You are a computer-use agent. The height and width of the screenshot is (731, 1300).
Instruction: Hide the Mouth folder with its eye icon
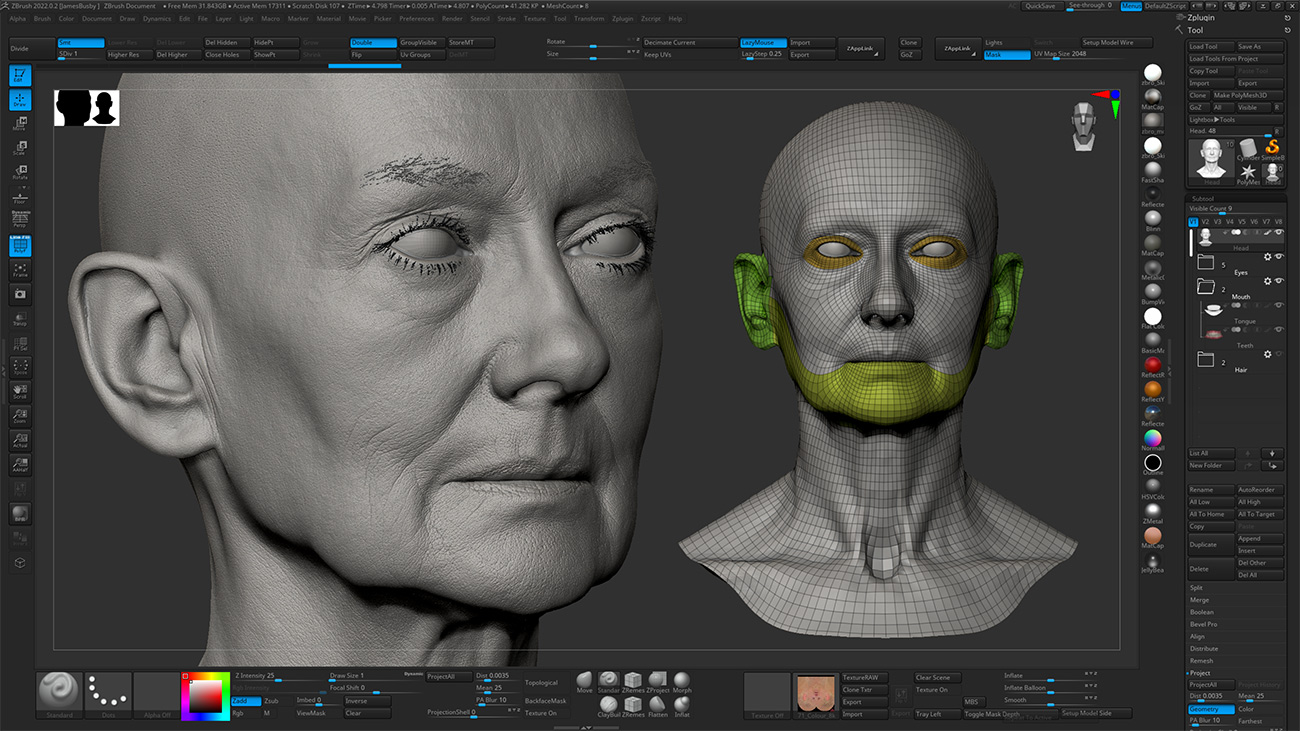[1280, 281]
